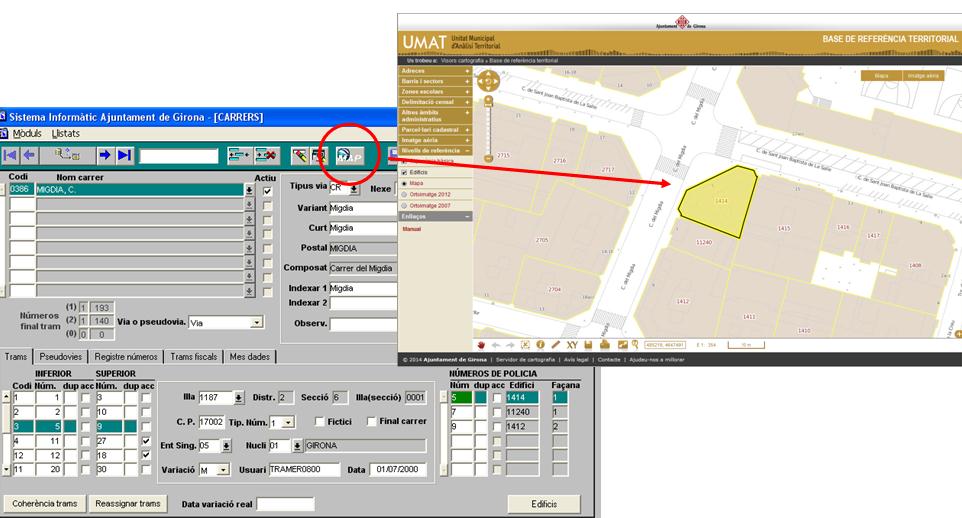962x518 pixels.
Task: Switch to the Trams fiscals tab
Action: (194, 357)
